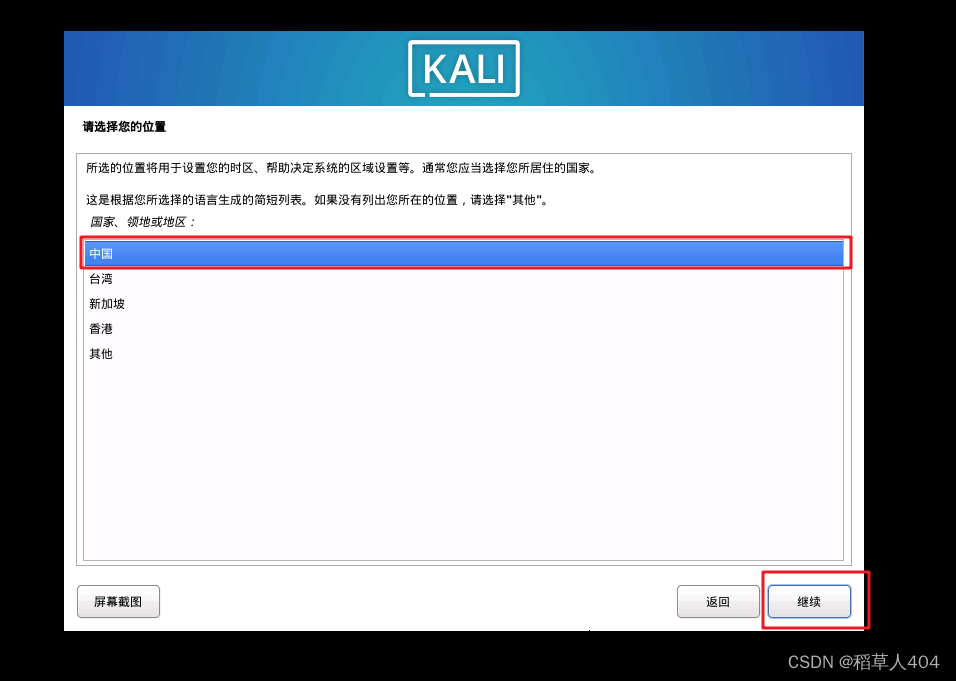Viewport: 956px width, 681px height.
Task: Click the KALI logo in the banner
Action: tap(463, 68)
